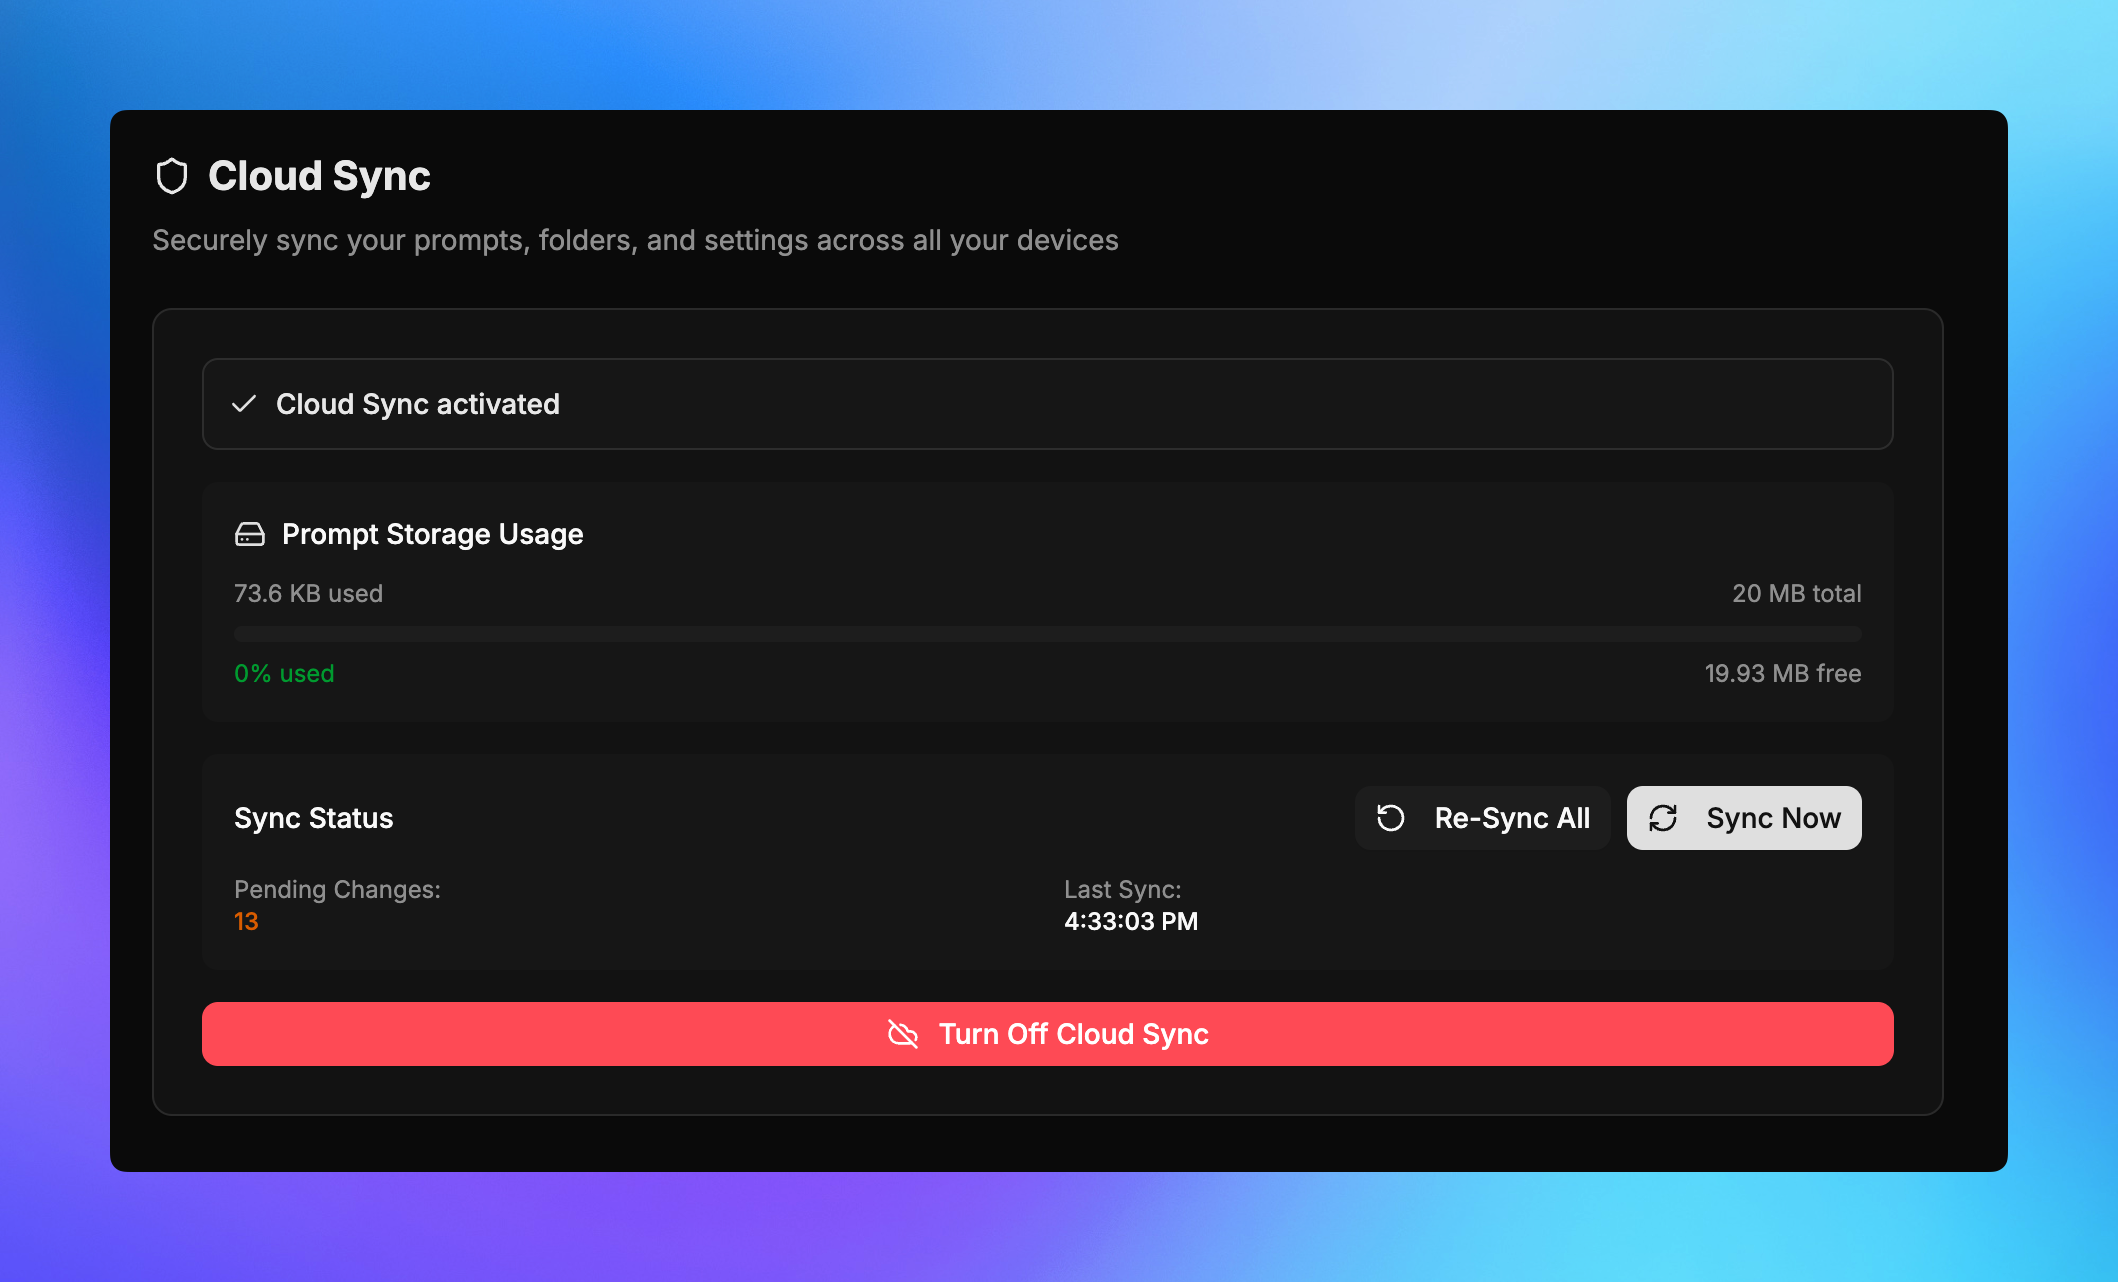The image size is (2118, 1282).
Task: Click the Sync Status heading
Action: 313,818
